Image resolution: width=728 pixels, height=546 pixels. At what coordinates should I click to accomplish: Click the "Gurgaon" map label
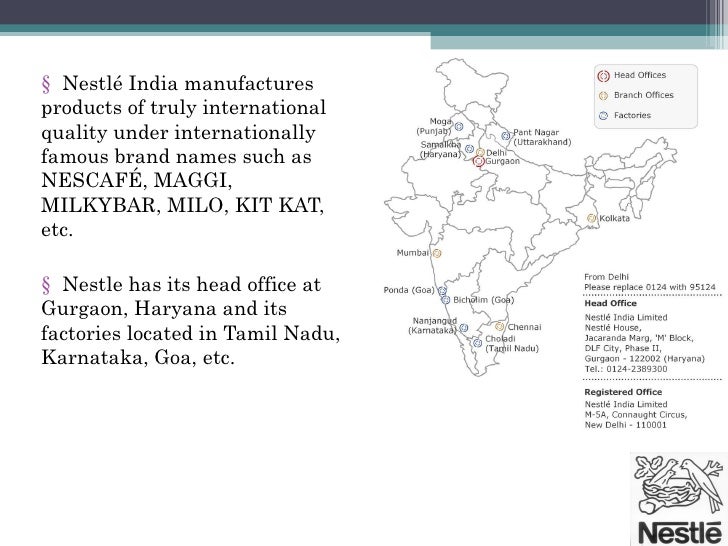502,161
